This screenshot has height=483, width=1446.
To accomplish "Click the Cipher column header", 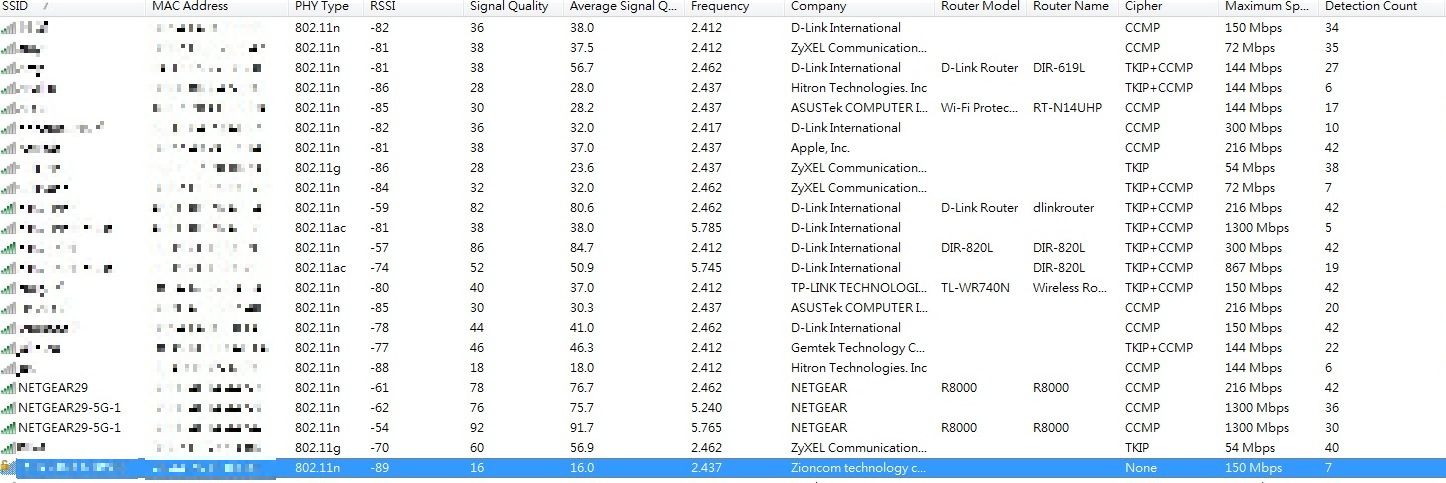I will [1144, 7].
